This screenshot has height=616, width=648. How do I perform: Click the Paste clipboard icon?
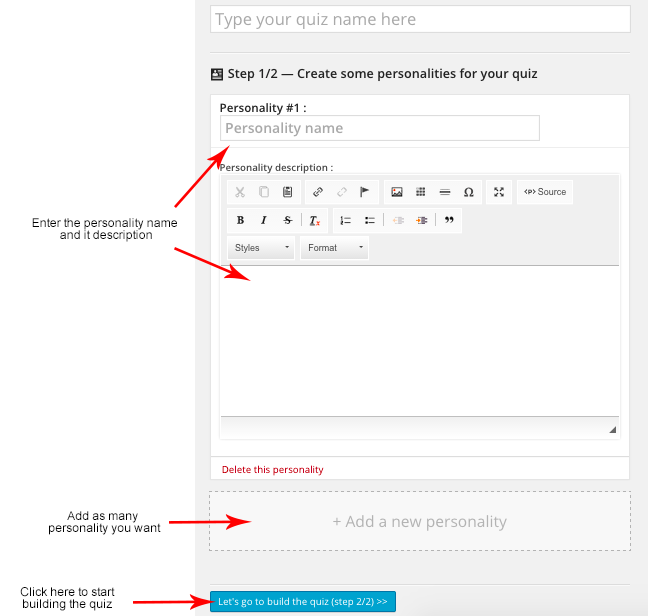coord(288,192)
